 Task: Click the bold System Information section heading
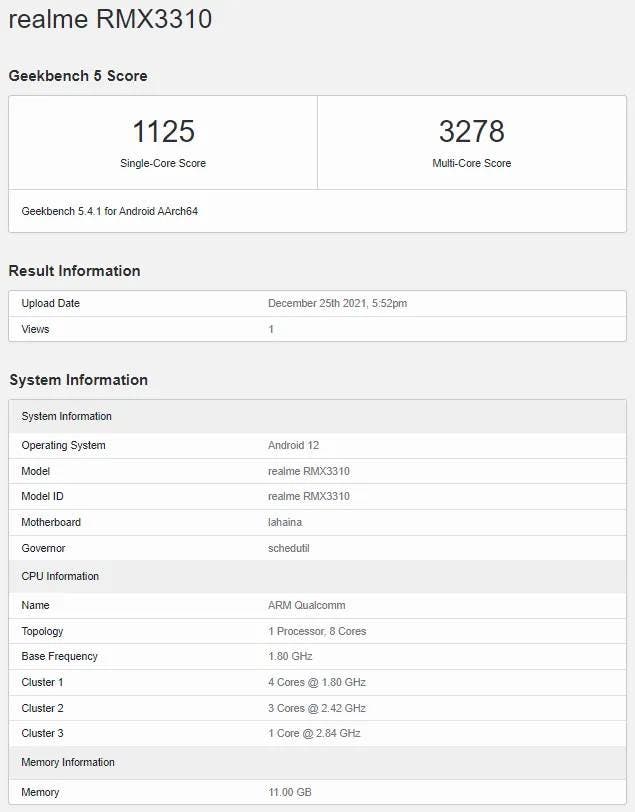tap(79, 380)
